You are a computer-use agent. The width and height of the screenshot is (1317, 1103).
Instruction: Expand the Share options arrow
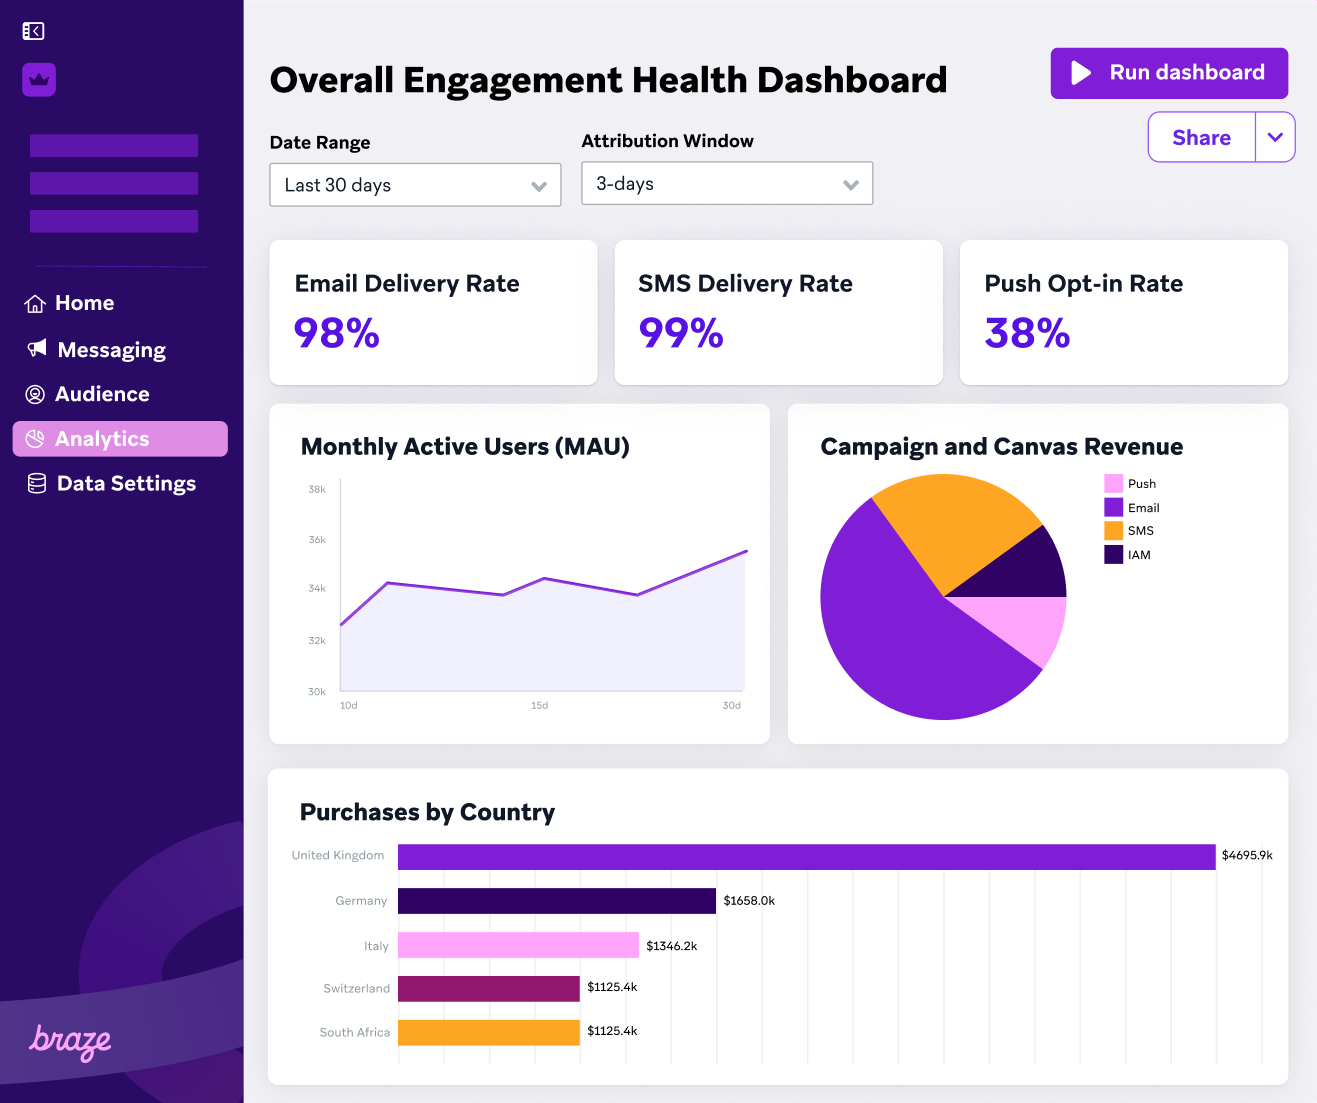point(1275,138)
